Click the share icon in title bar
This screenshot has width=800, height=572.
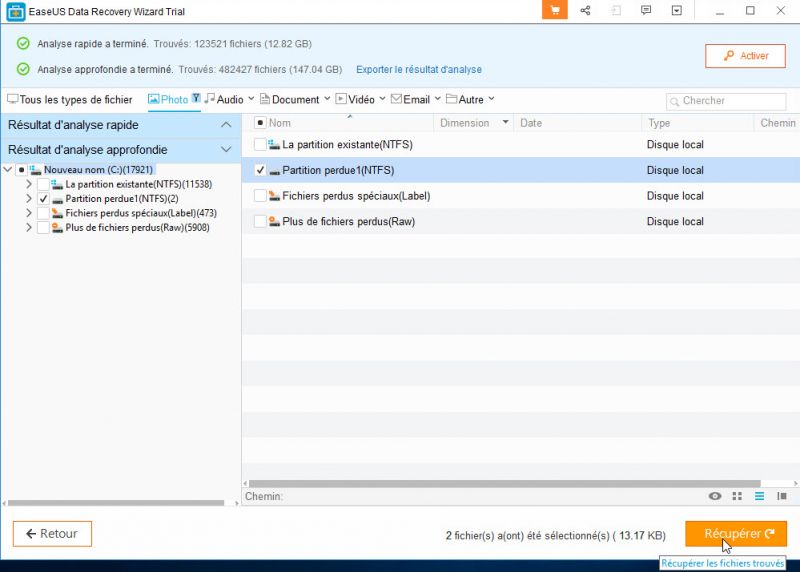pos(585,10)
